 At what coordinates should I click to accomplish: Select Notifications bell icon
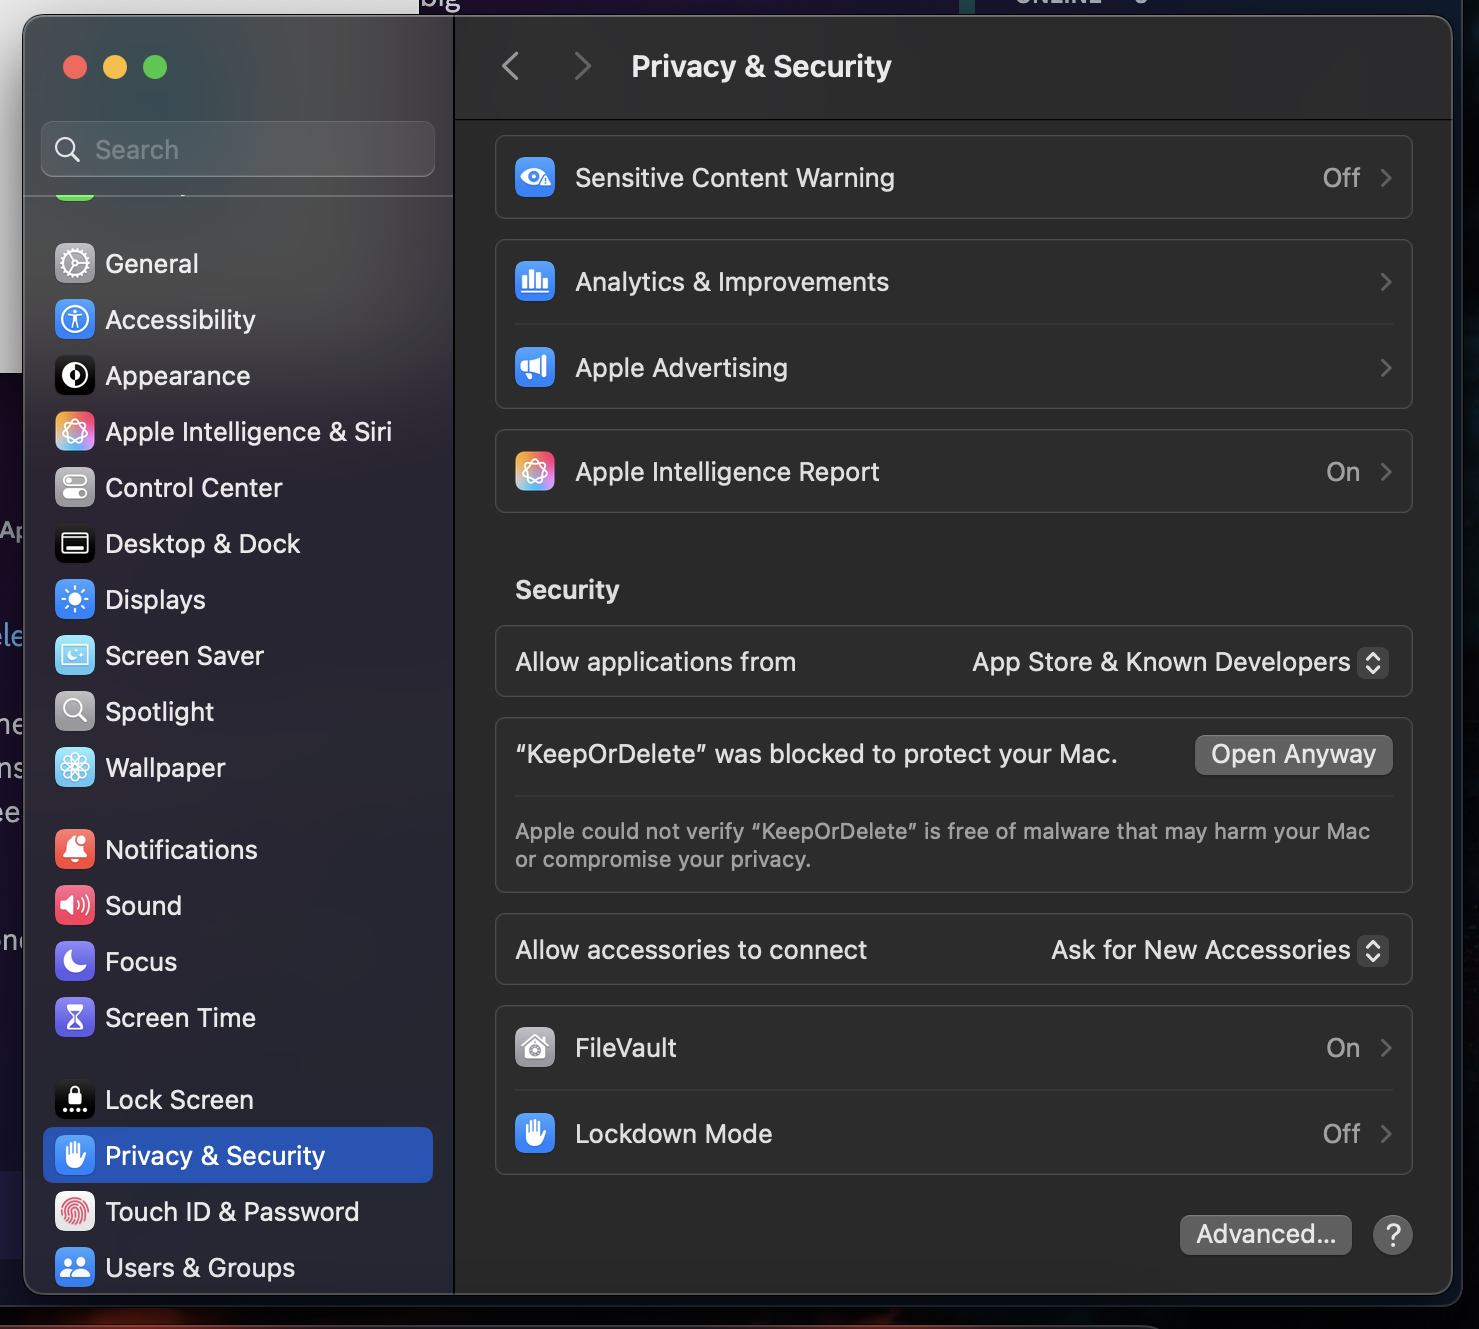[x=75, y=850]
